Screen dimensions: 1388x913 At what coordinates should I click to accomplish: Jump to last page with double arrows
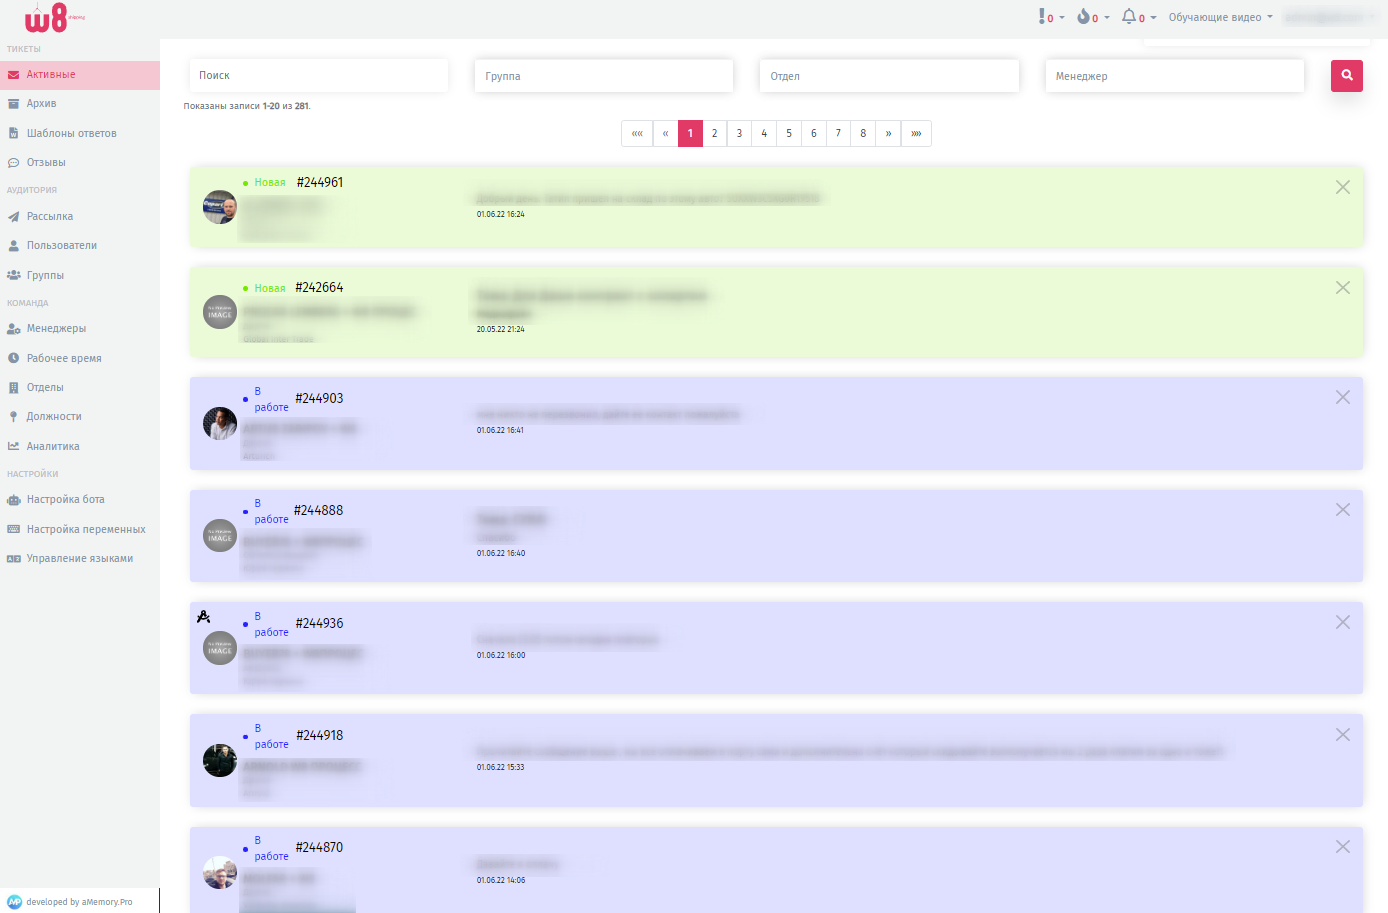(916, 133)
